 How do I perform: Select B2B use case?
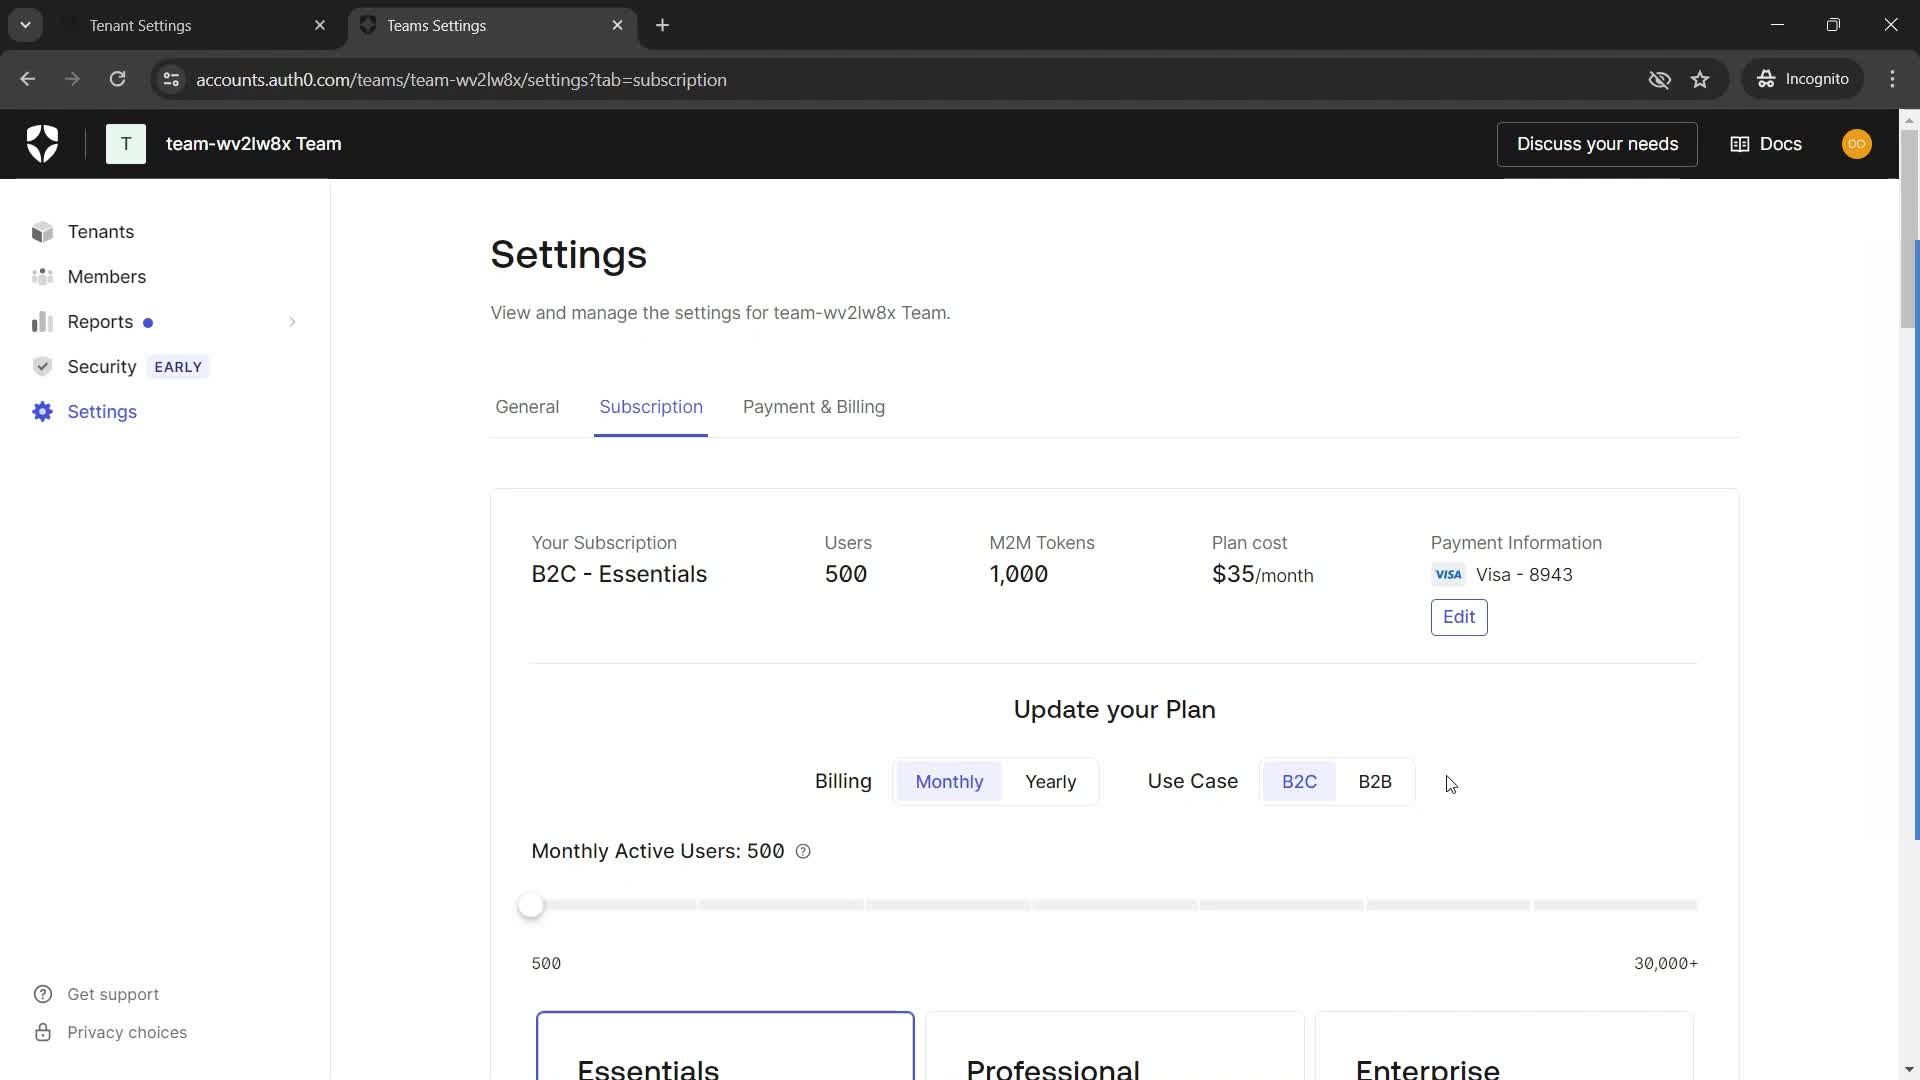point(1375,782)
